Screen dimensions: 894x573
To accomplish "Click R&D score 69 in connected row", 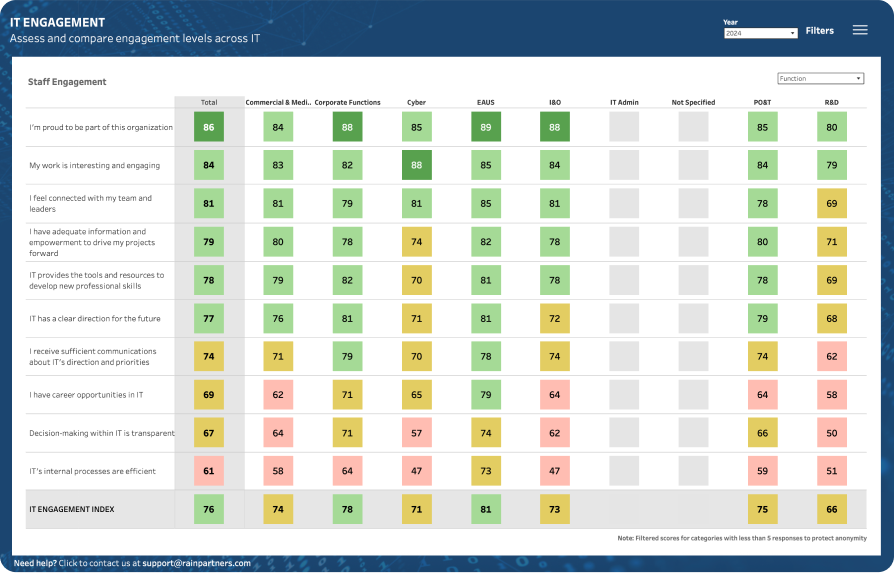I will pyautogui.click(x=831, y=203).
